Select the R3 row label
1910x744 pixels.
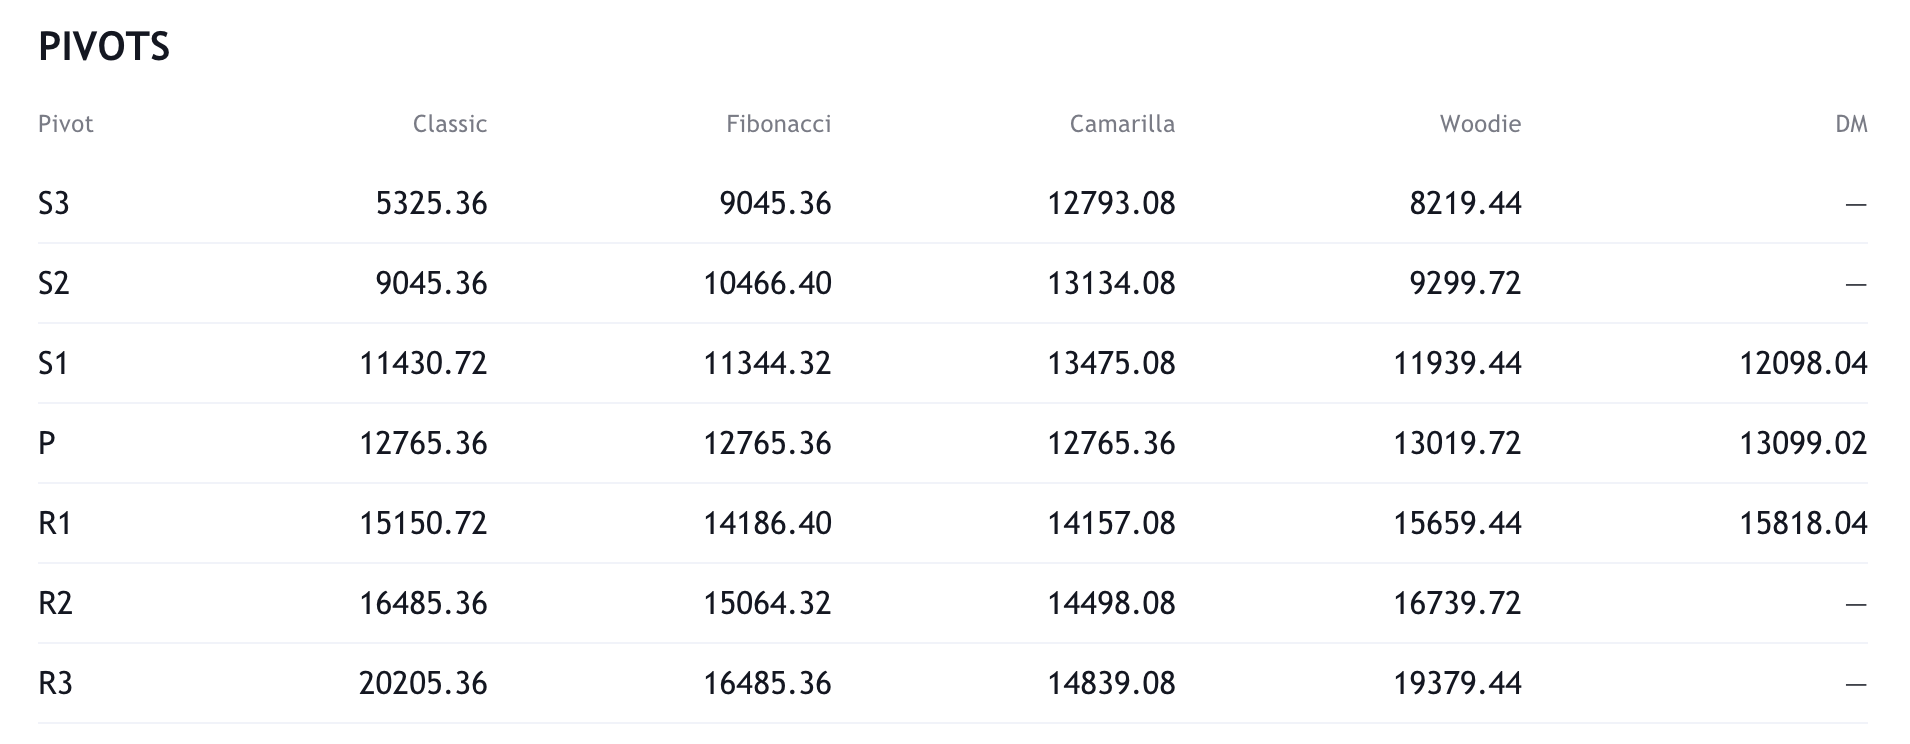point(55,684)
